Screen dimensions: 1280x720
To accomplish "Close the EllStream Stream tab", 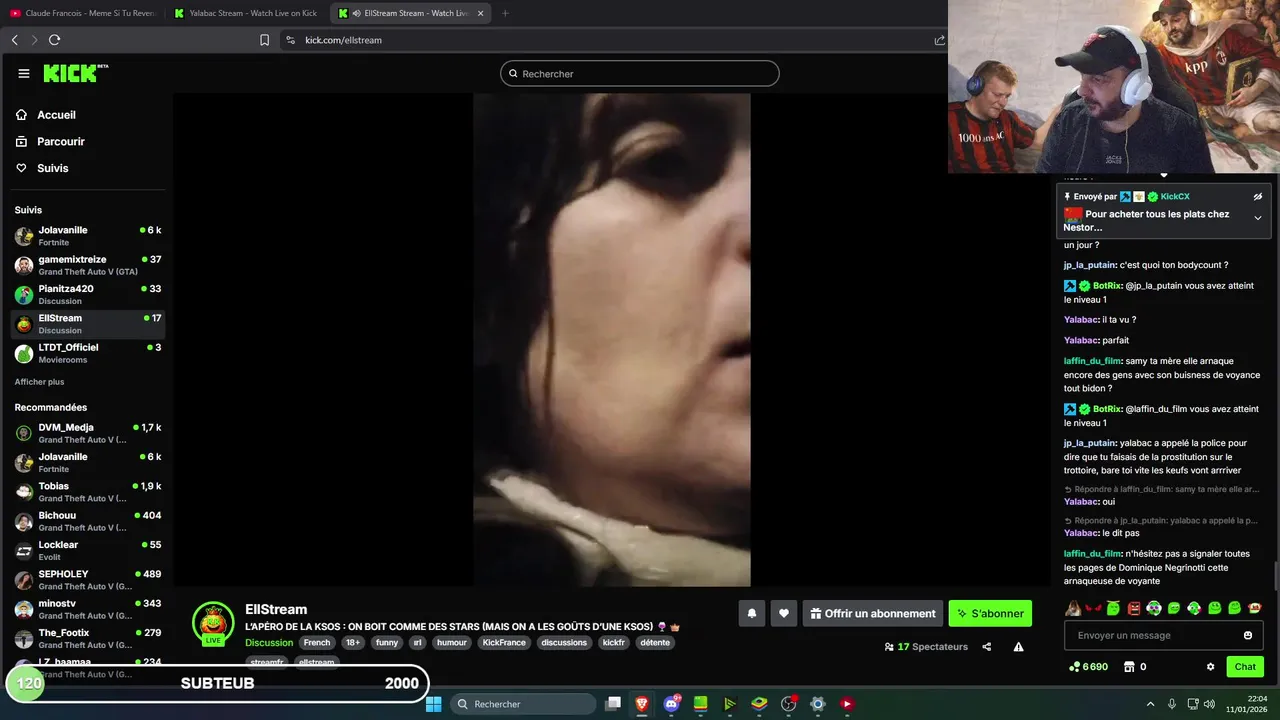I will tap(481, 13).
